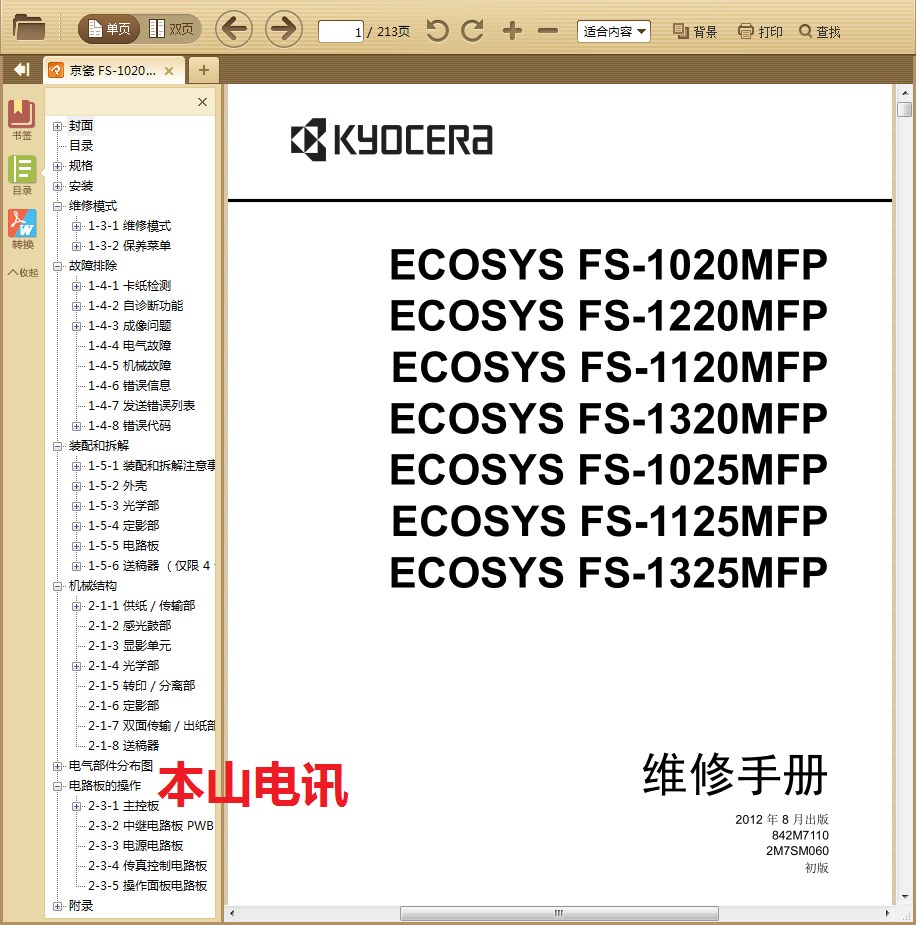Click 收起 to collapse the sidebar tools
The image size is (916, 925).
[23, 273]
